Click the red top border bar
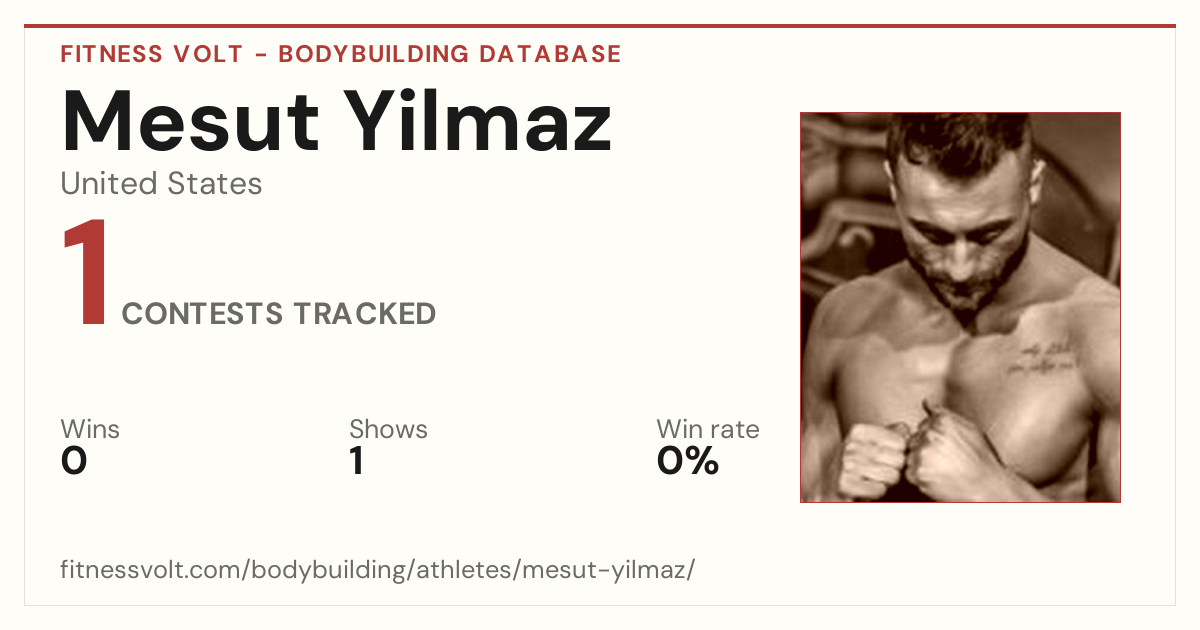 point(600,26)
